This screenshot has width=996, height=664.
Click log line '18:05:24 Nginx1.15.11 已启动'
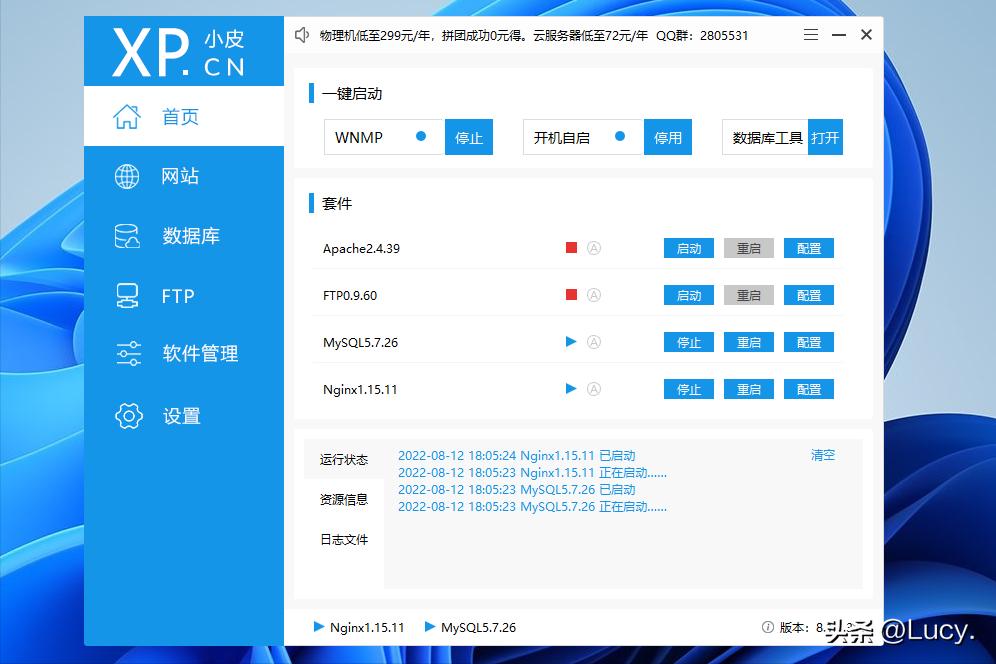[516, 456]
